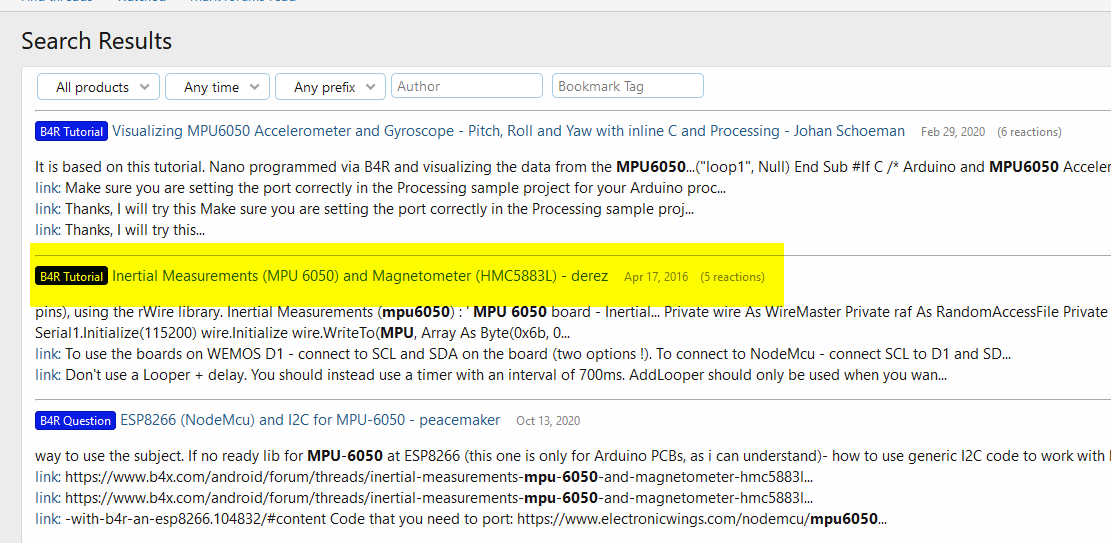Click the B4R Question badge for ESP8266 thread
Screen dimensions: 1111x543
[75, 420]
